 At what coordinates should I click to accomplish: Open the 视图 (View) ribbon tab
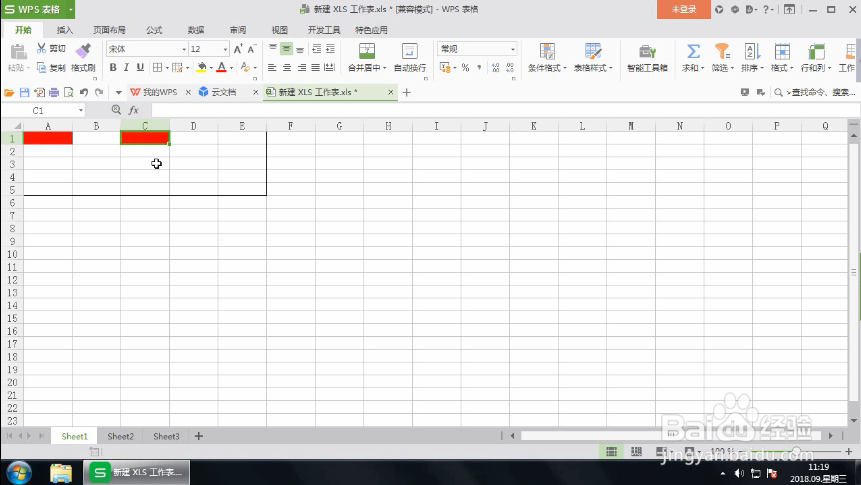click(279, 30)
